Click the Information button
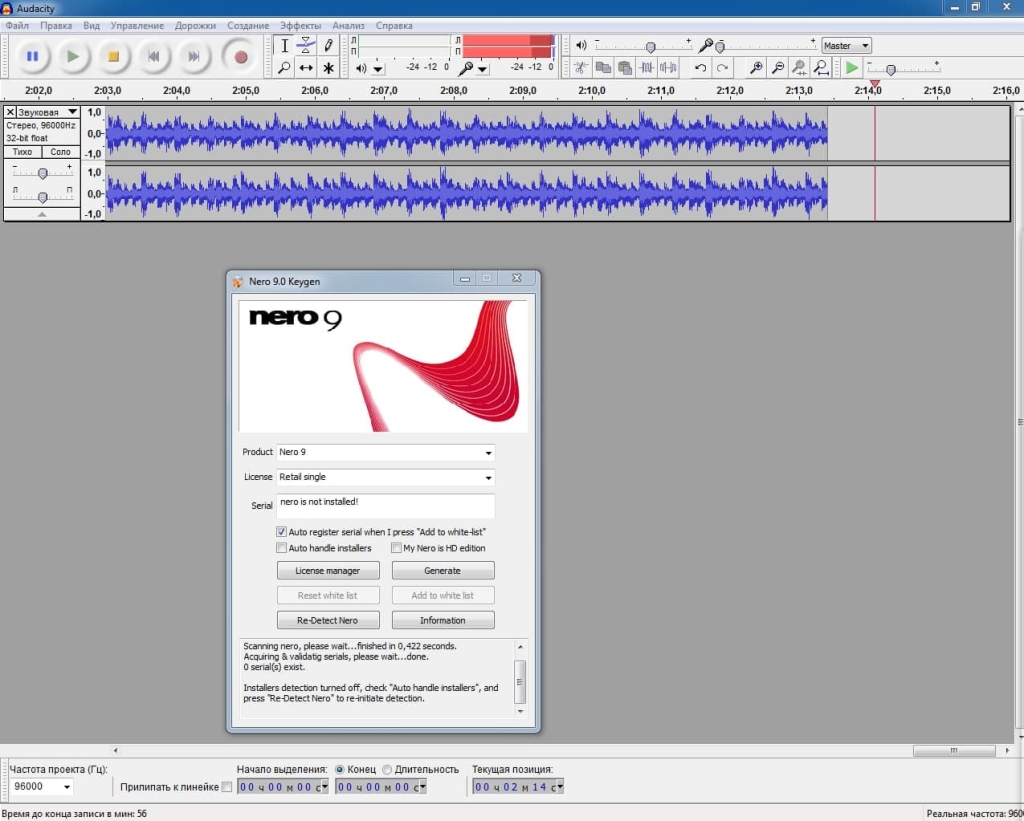 coord(443,620)
